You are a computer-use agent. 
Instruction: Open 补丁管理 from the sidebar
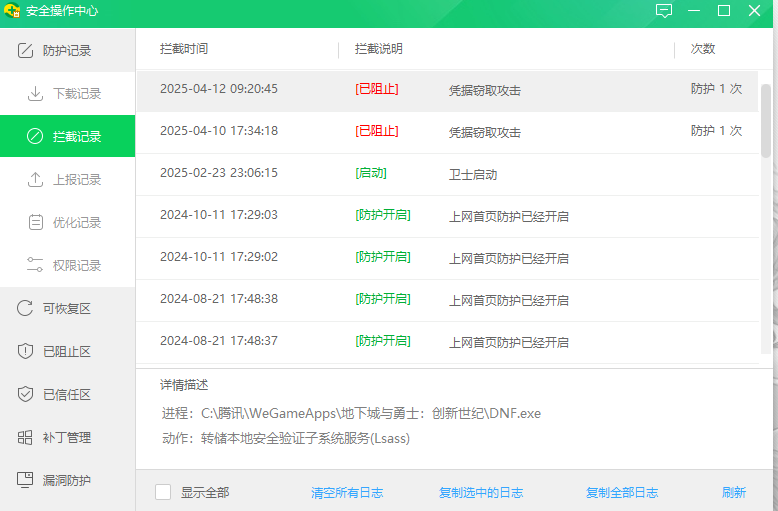point(66,437)
